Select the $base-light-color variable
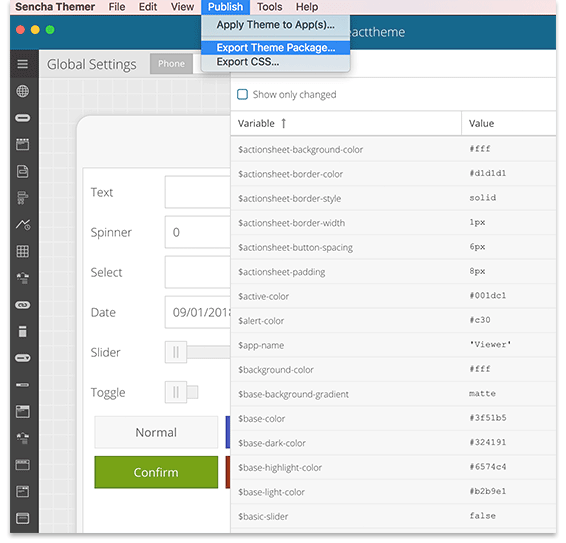The width and height of the screenshot is (566, 543). point(271,492)
